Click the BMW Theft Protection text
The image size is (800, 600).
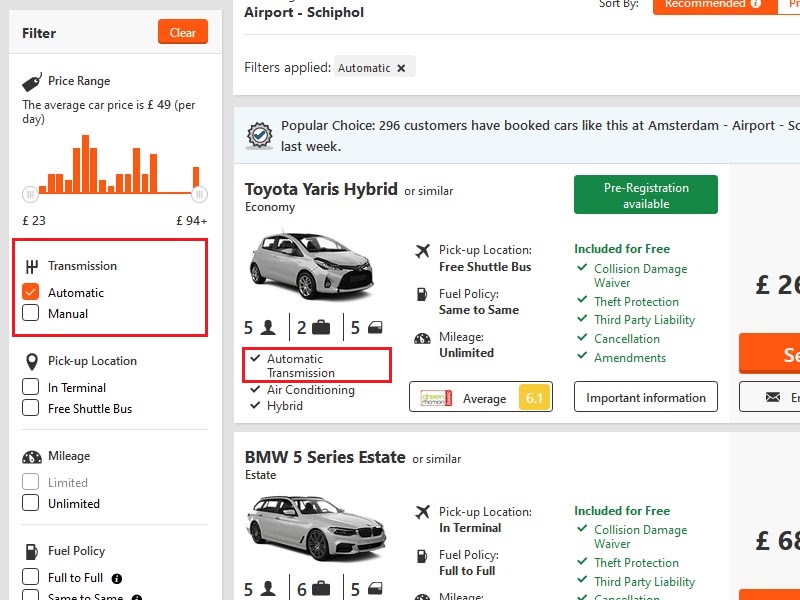636,563
